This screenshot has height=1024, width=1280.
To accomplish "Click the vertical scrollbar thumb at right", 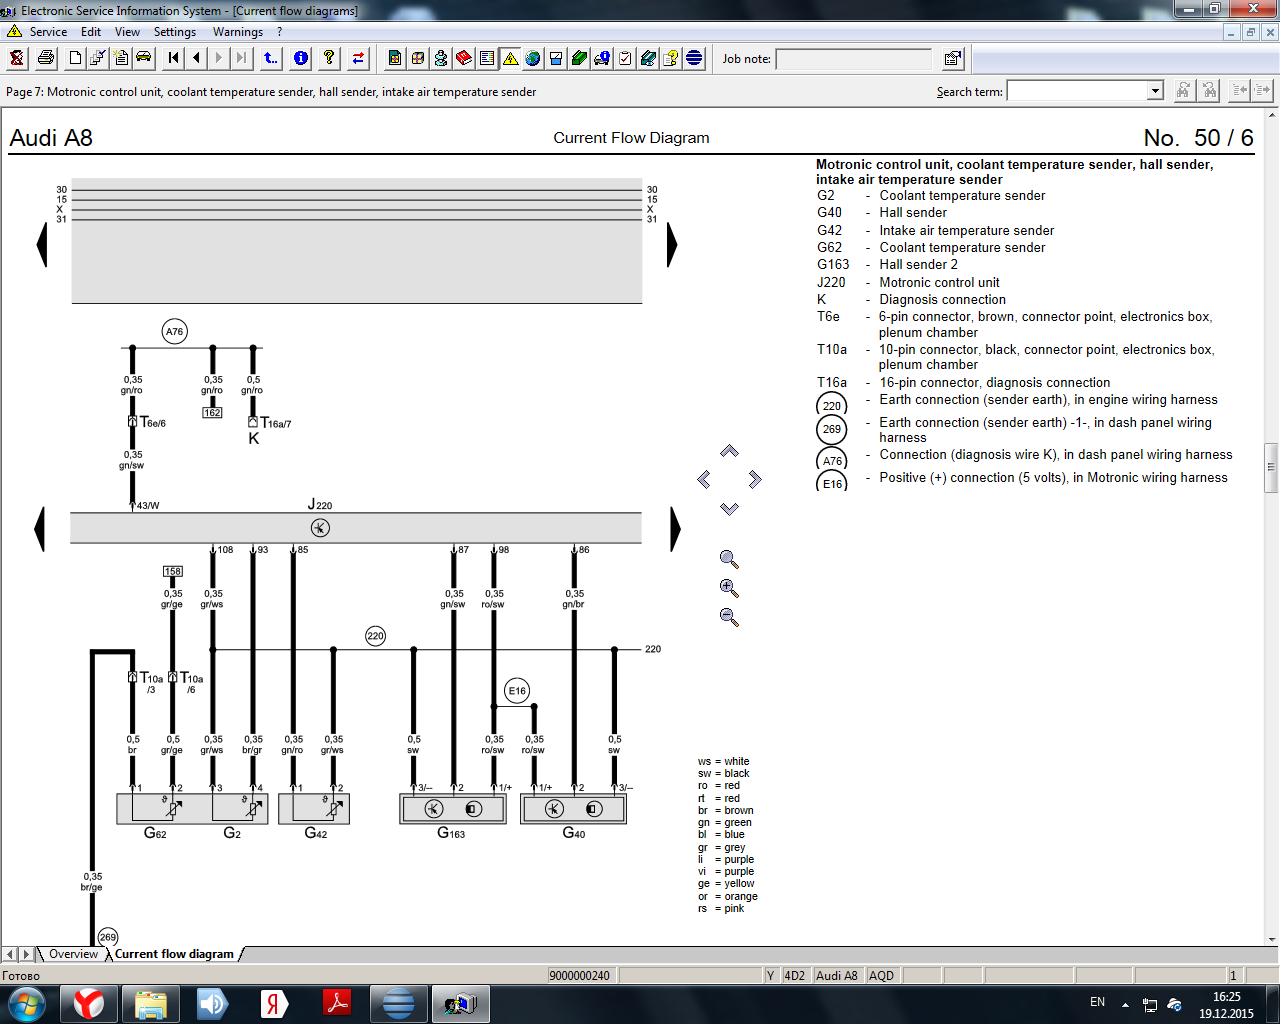I will [x=1272, y=468].
